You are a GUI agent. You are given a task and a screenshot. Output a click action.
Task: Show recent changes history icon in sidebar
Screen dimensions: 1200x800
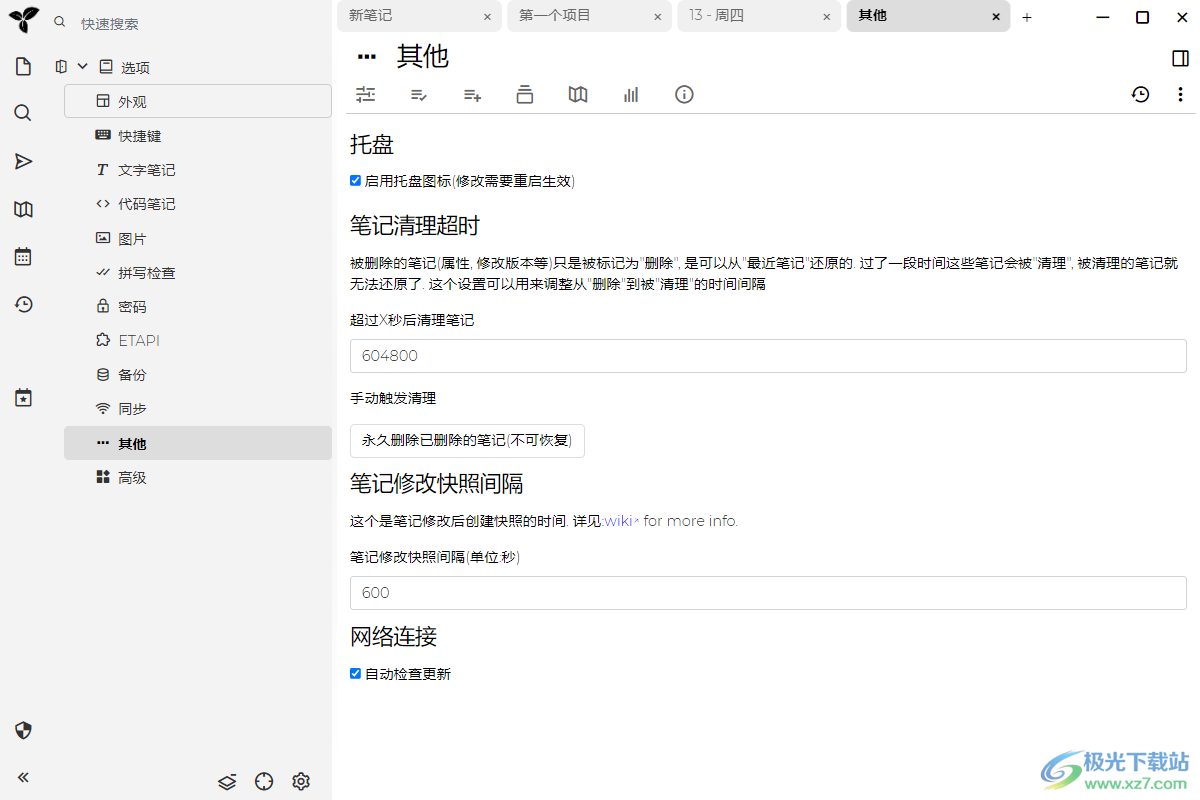[x=23, y=304]
